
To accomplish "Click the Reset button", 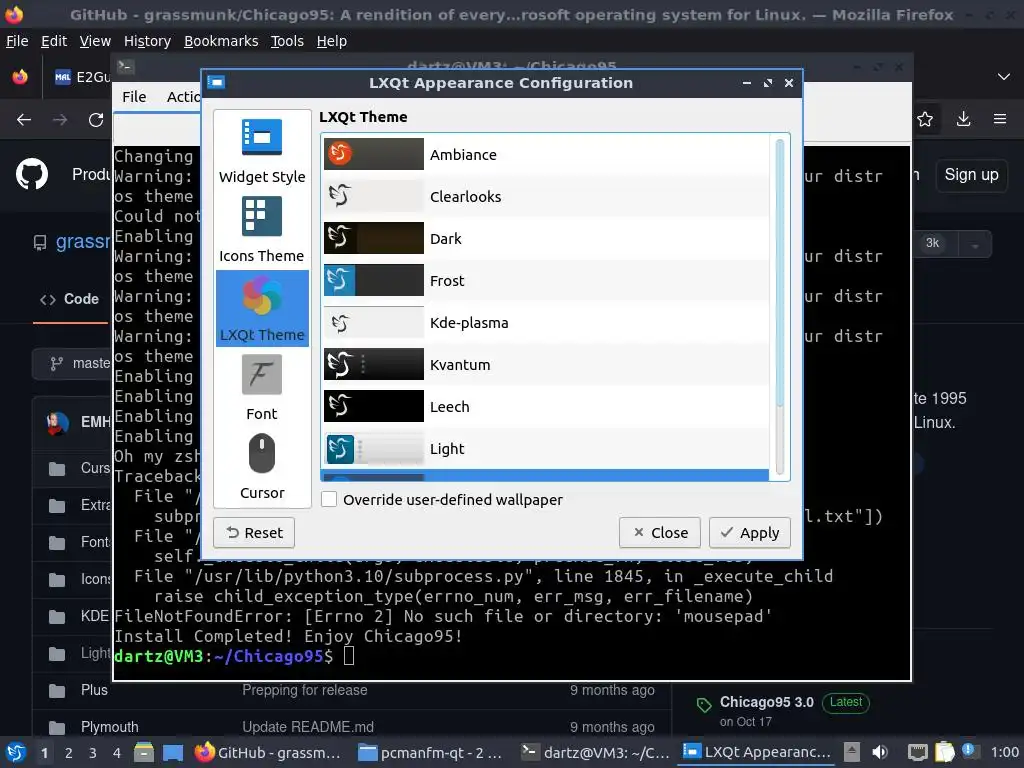I will coord(254,533).
